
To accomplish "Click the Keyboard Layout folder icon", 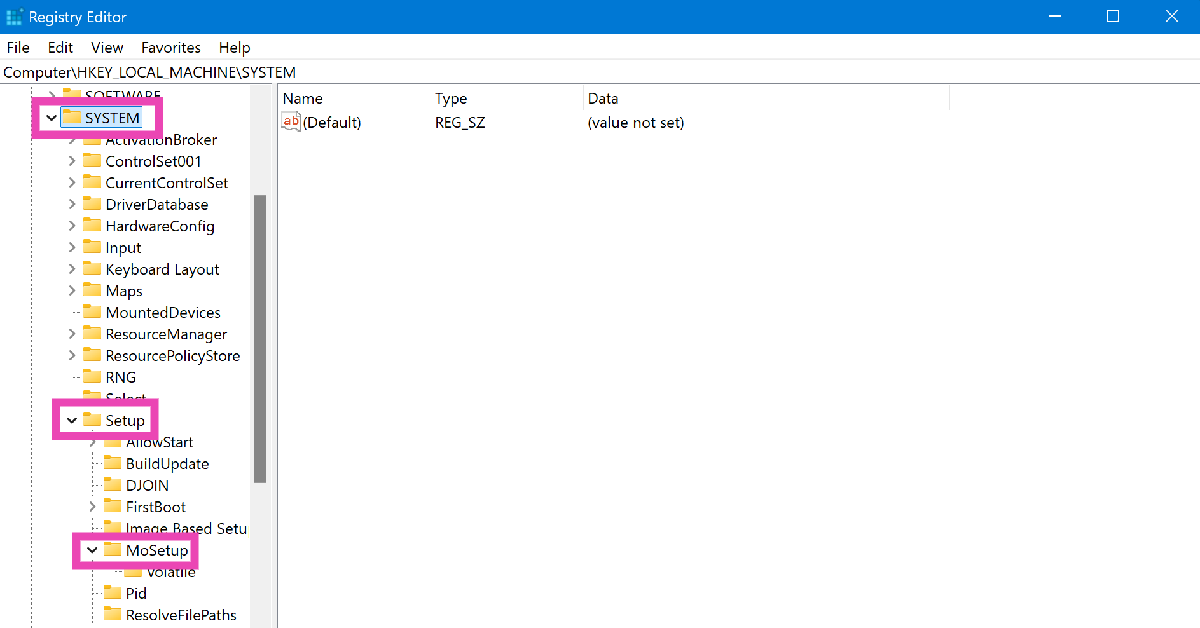I will point(92,269).
